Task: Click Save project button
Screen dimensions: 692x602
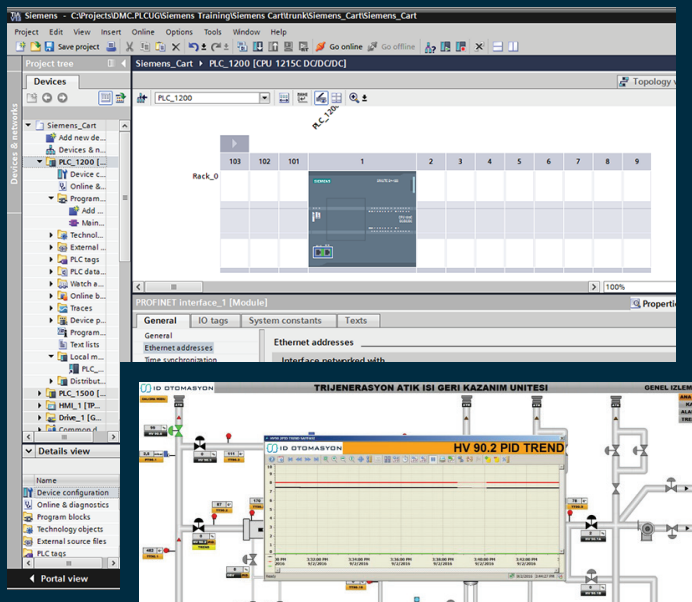Action: click(x=73, y=46)
